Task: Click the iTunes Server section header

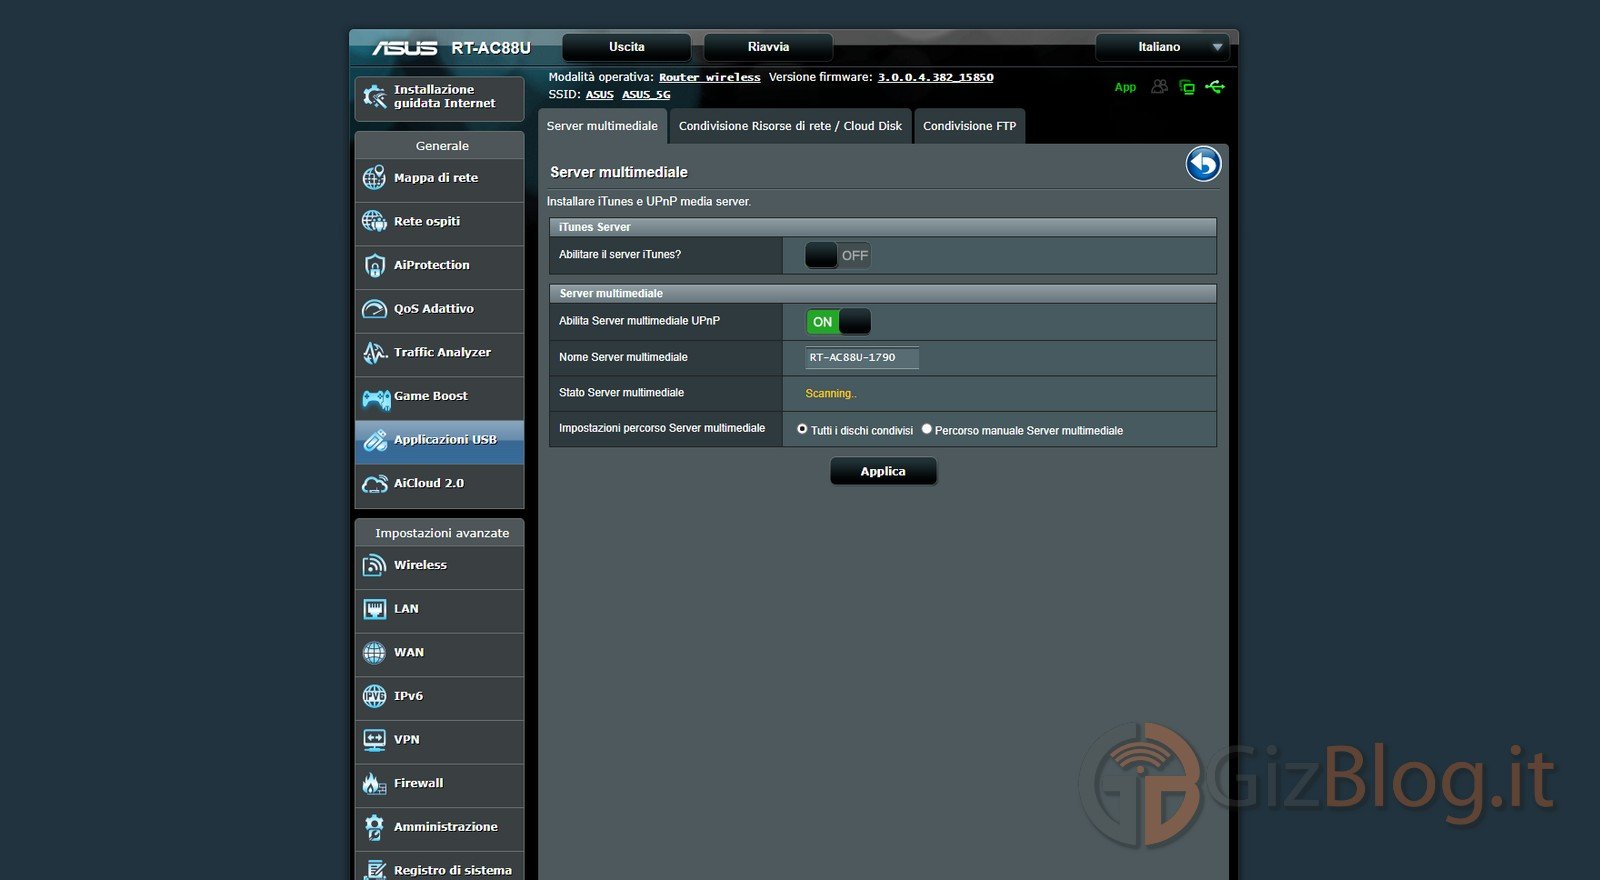Action: [x=883, y=227]
